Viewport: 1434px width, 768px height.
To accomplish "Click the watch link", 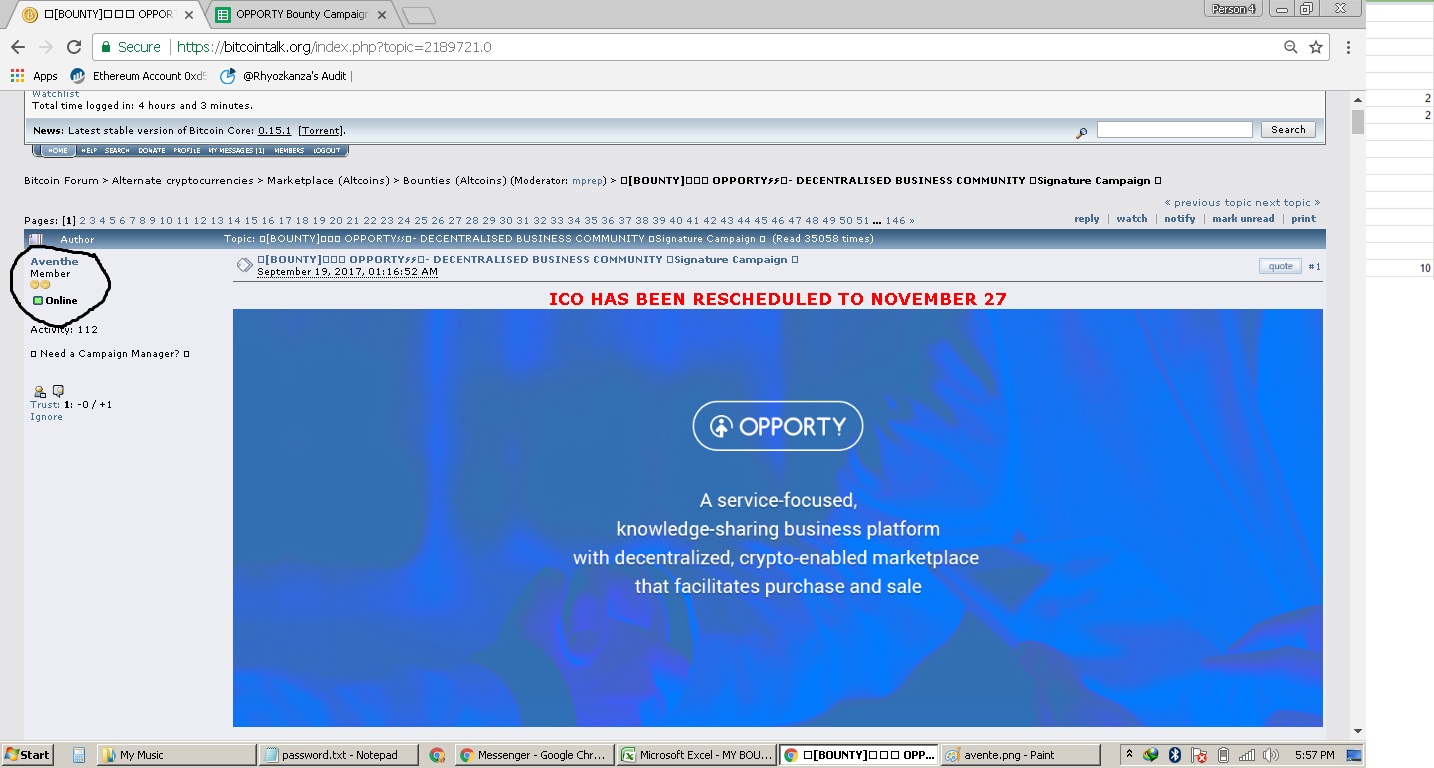I will 1132,219.
